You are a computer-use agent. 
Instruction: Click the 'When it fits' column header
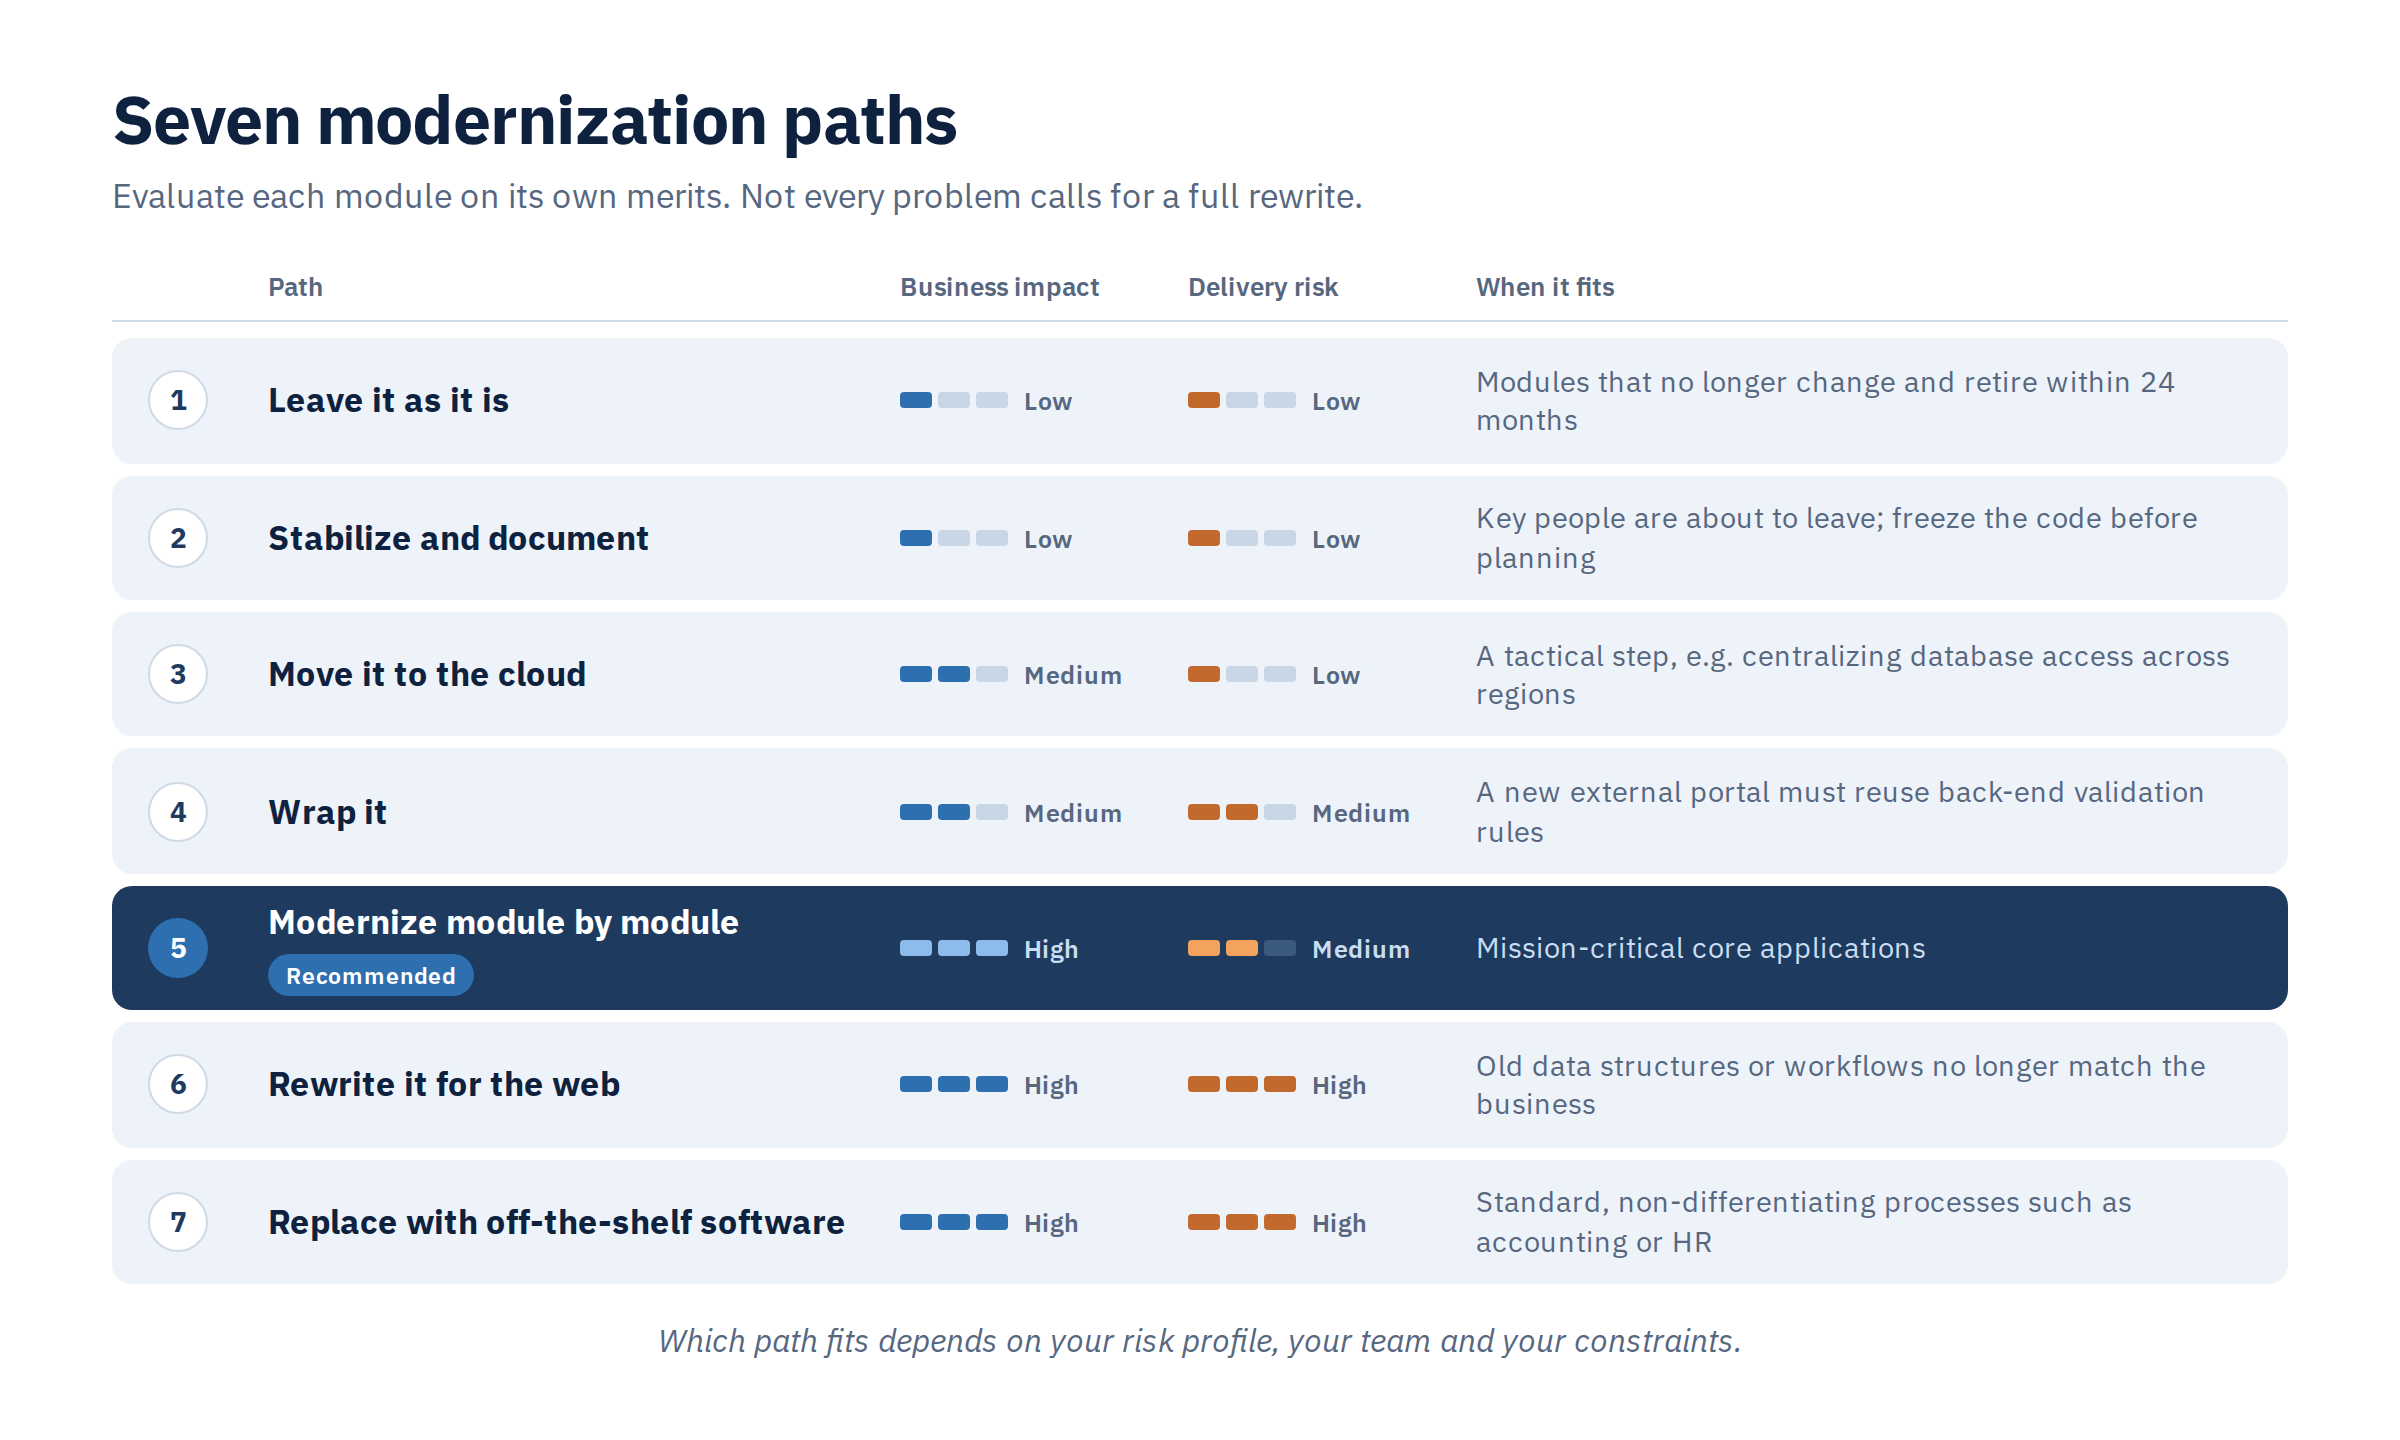1545,287
